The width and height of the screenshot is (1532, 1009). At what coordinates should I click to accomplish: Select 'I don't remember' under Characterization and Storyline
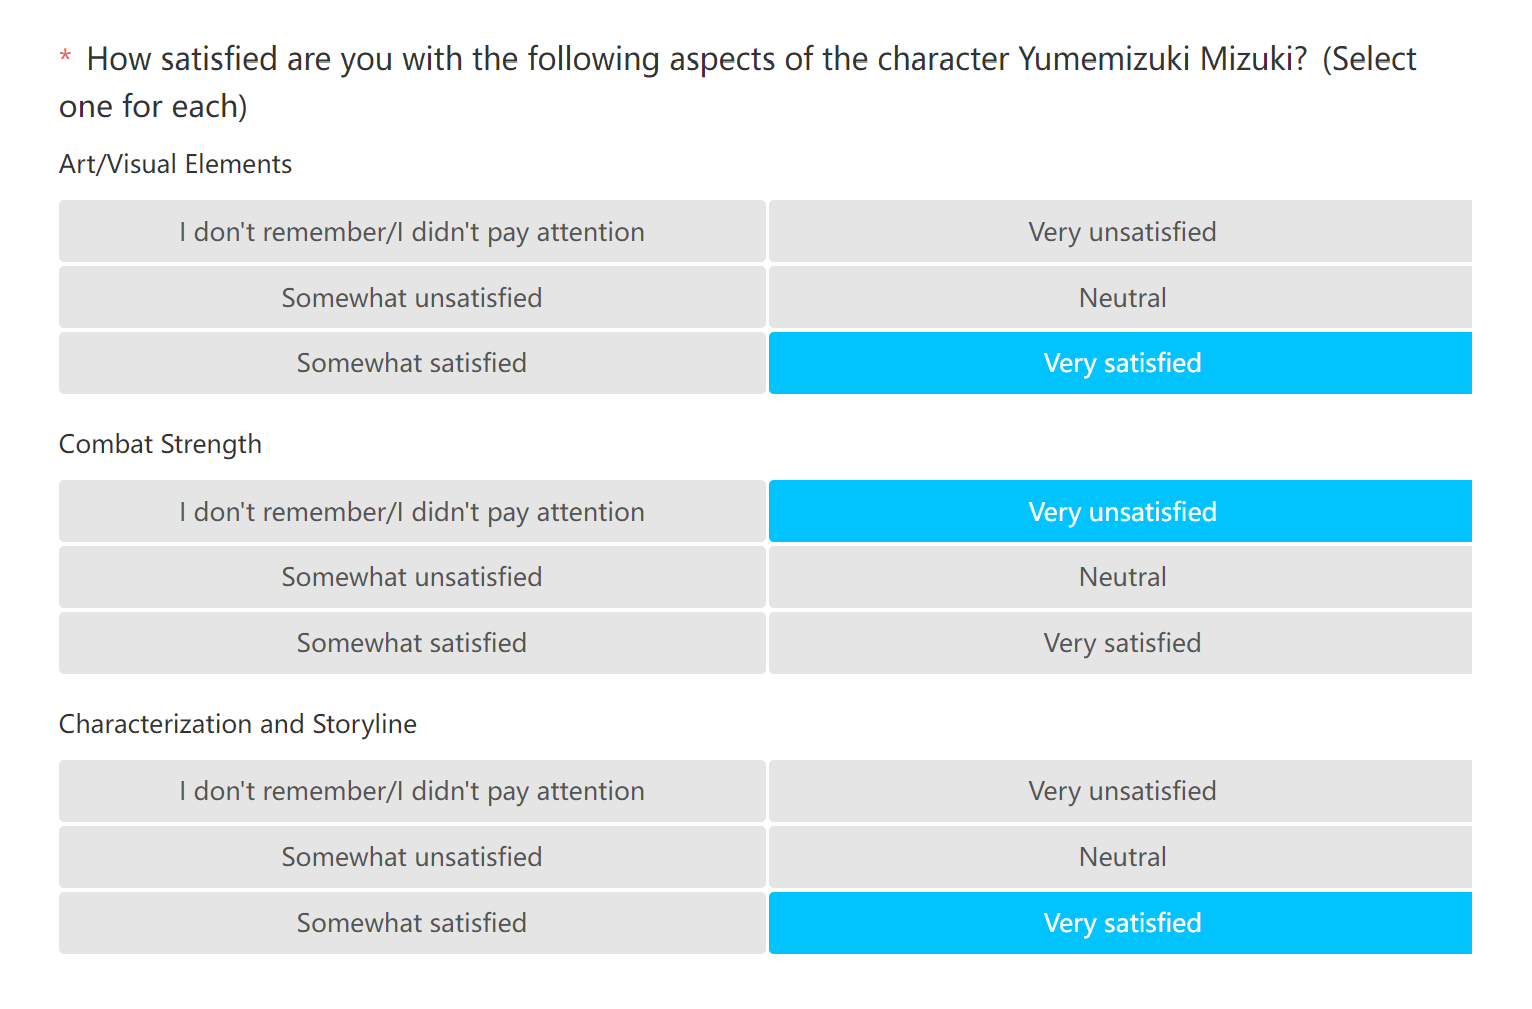(x=412, y=791)
